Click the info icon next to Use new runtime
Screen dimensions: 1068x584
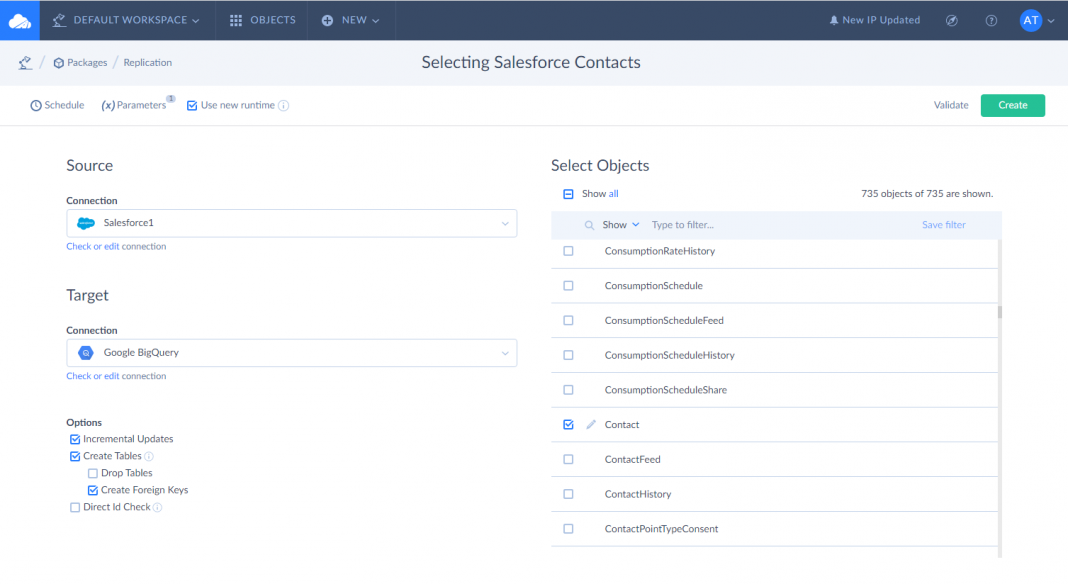click(284, 106)
